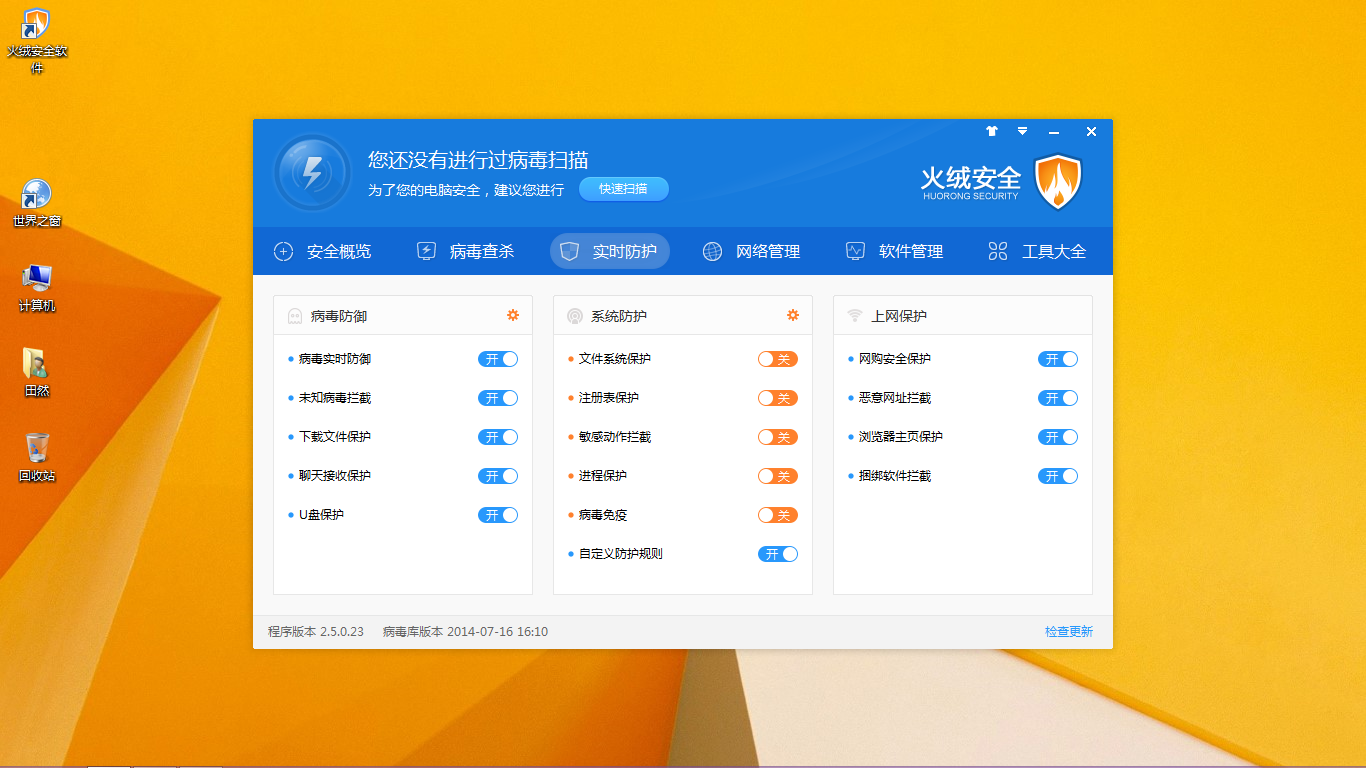Enable 注册表保护 toggle

[x=778, y=398]
